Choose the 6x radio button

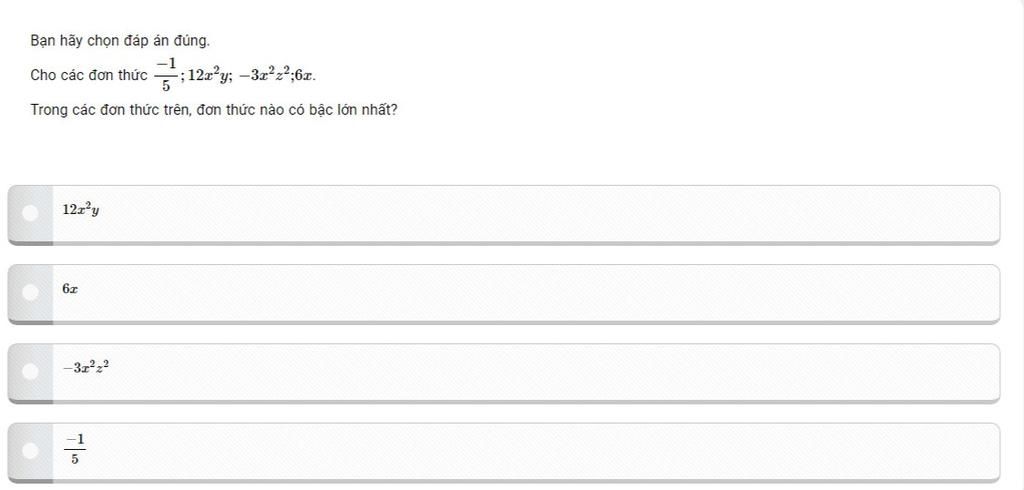pyautogui.click(x=30, y=291)
